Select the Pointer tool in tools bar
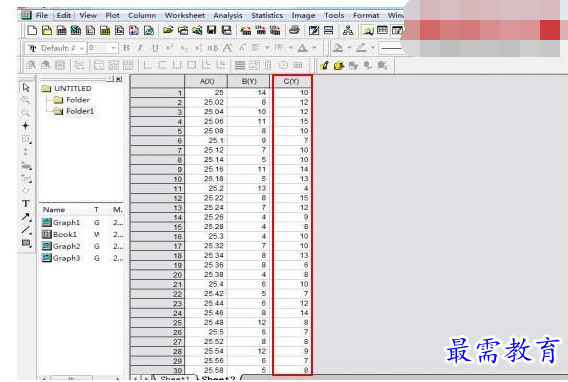This screenshot has width=568, height=382. click(26, 88)
